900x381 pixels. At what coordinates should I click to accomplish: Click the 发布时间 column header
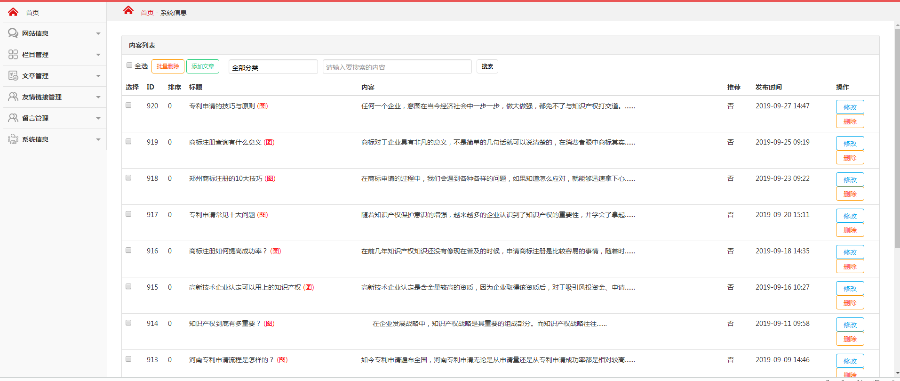pos(769,87)
